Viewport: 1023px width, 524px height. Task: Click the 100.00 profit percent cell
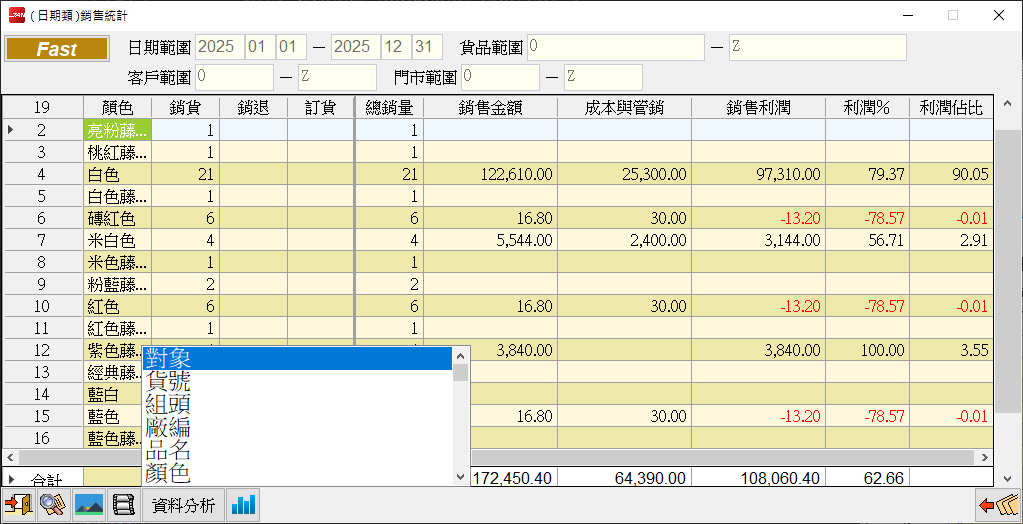point(867,350)
